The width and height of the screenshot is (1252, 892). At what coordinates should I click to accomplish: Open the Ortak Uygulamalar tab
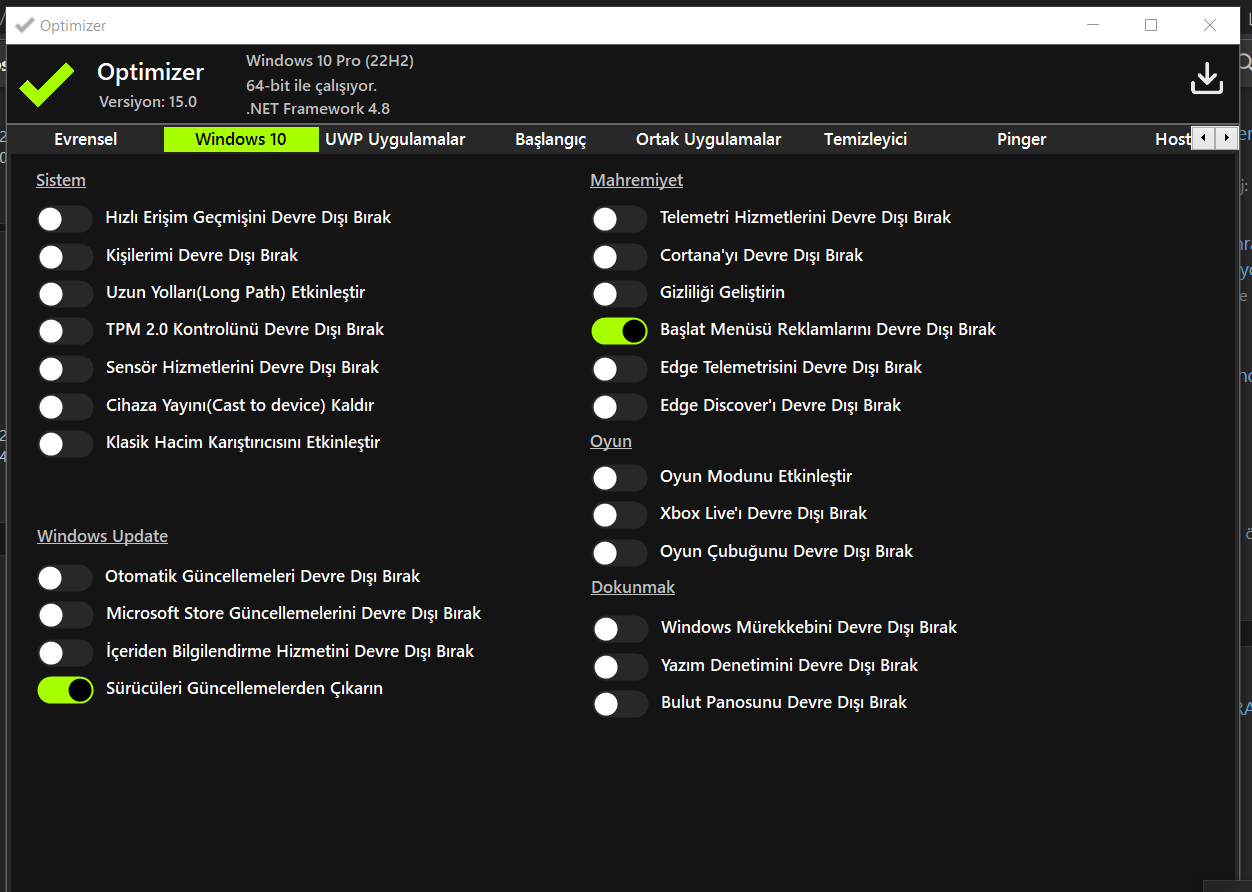708,139
